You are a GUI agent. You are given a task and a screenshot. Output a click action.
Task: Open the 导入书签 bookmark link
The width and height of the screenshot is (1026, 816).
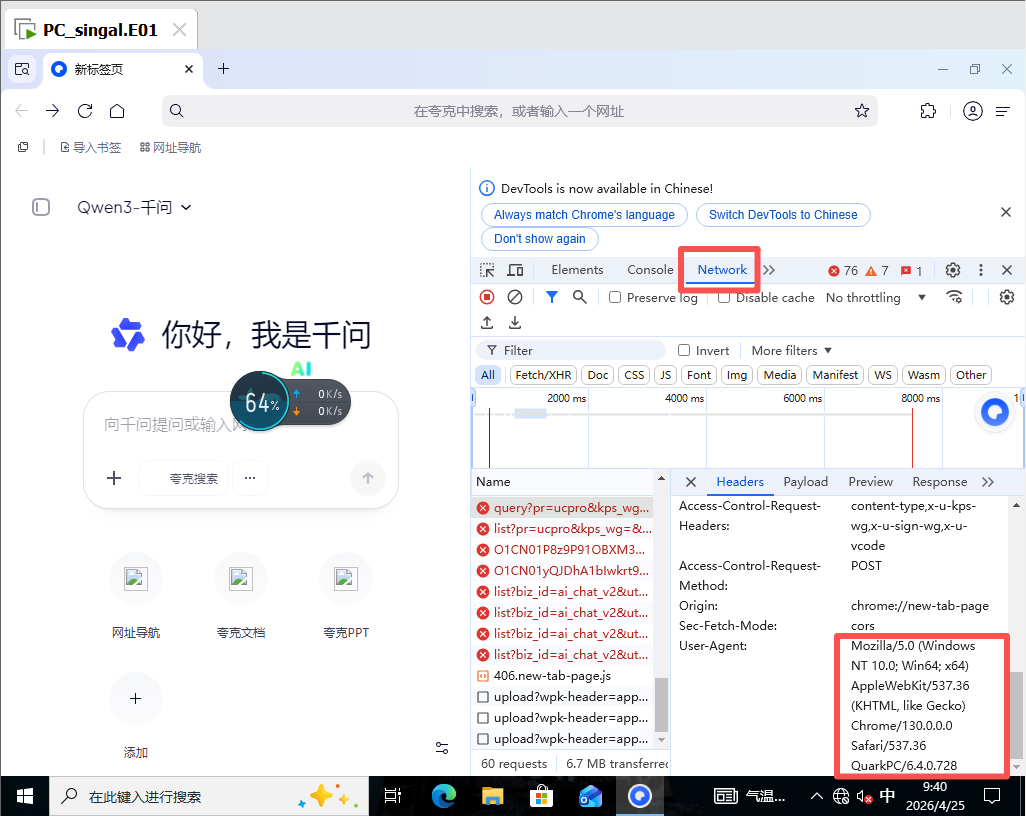coord(91,148)
